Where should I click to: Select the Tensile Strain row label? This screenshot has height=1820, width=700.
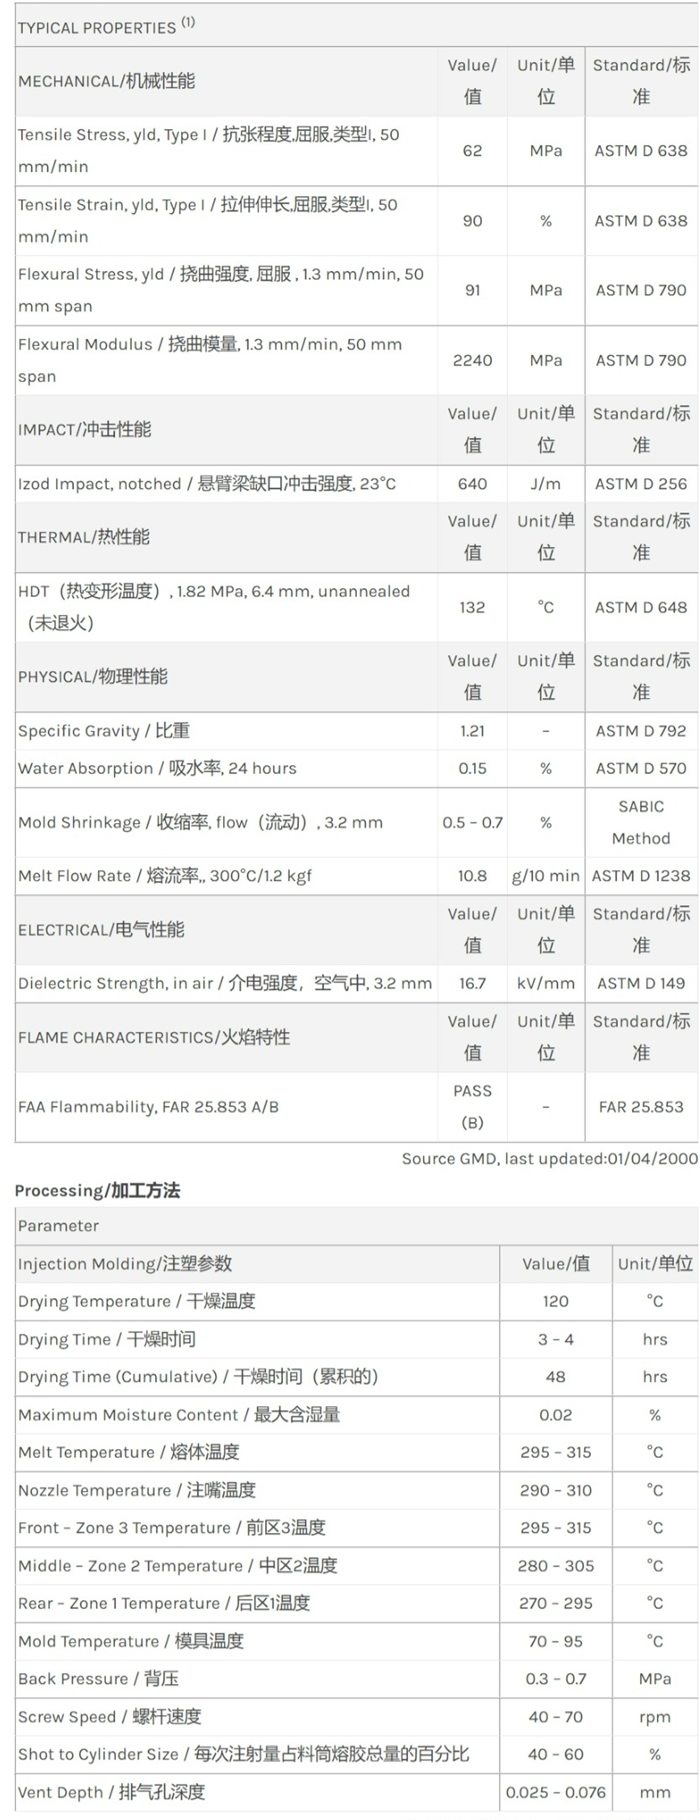click(x=208, y=220)
